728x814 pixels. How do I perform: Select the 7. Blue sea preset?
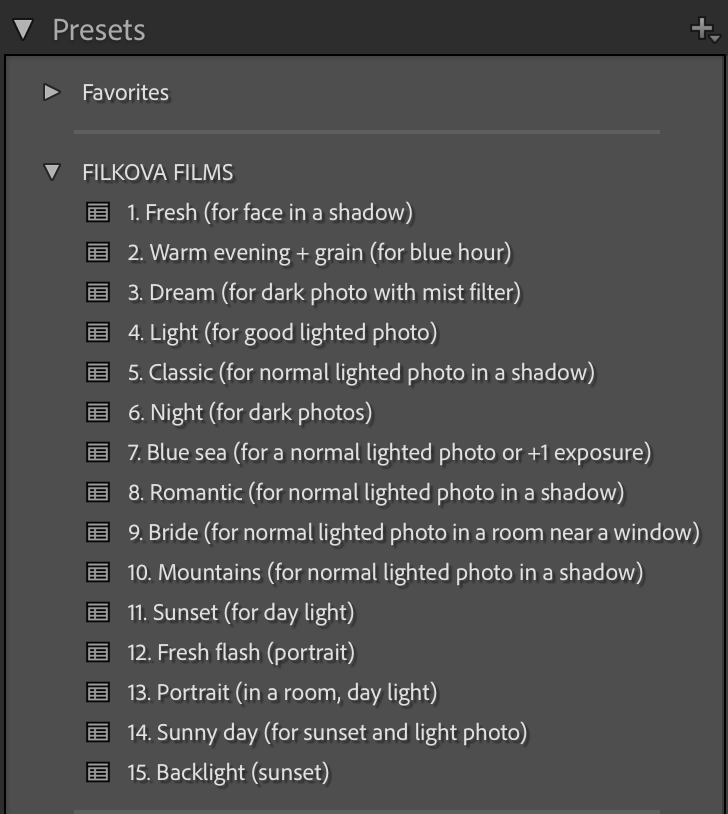click(388, 452)
